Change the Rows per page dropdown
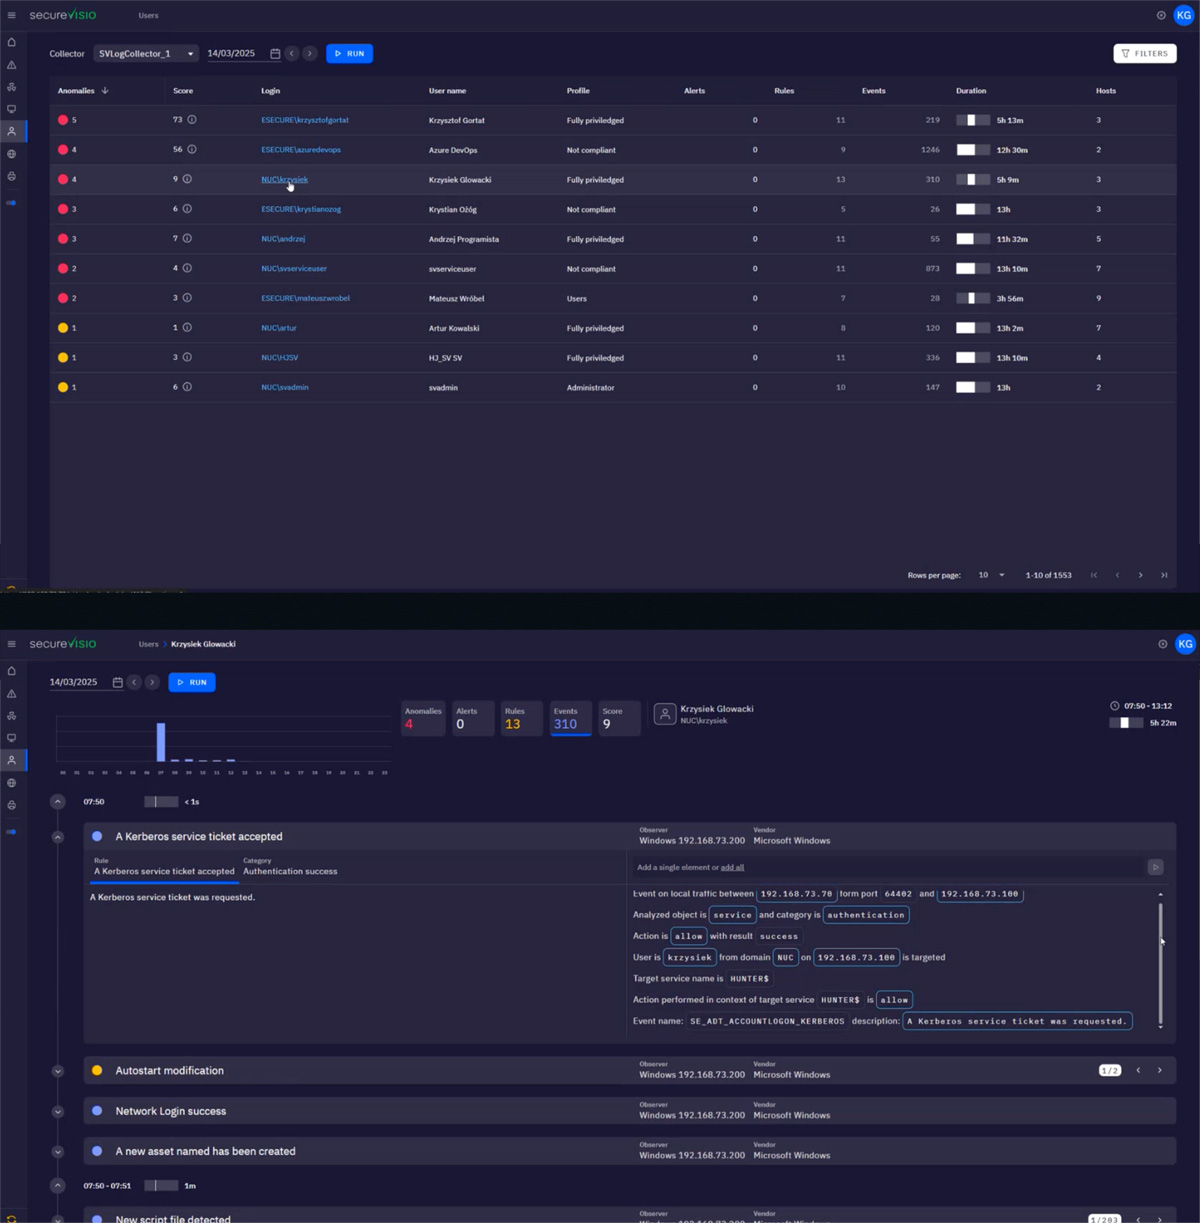1200x1223 pixels. [x=991, y=575]
